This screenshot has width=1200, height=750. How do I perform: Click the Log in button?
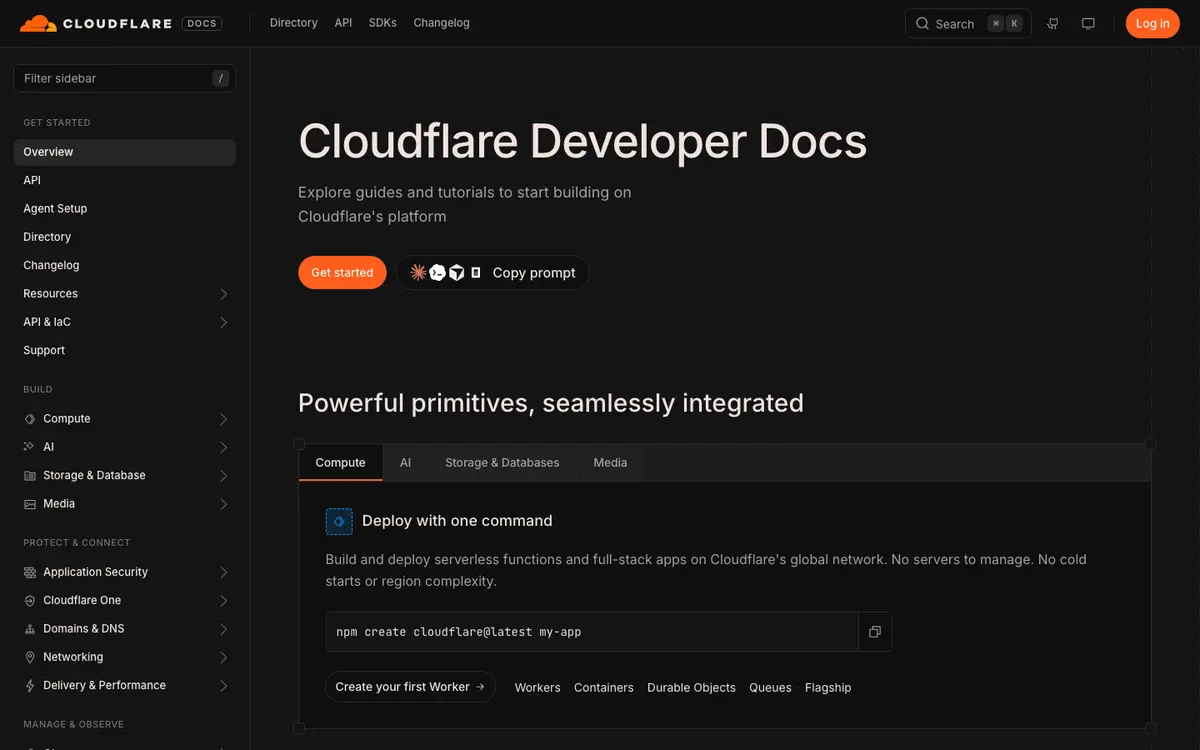[x=1152, y=24]
